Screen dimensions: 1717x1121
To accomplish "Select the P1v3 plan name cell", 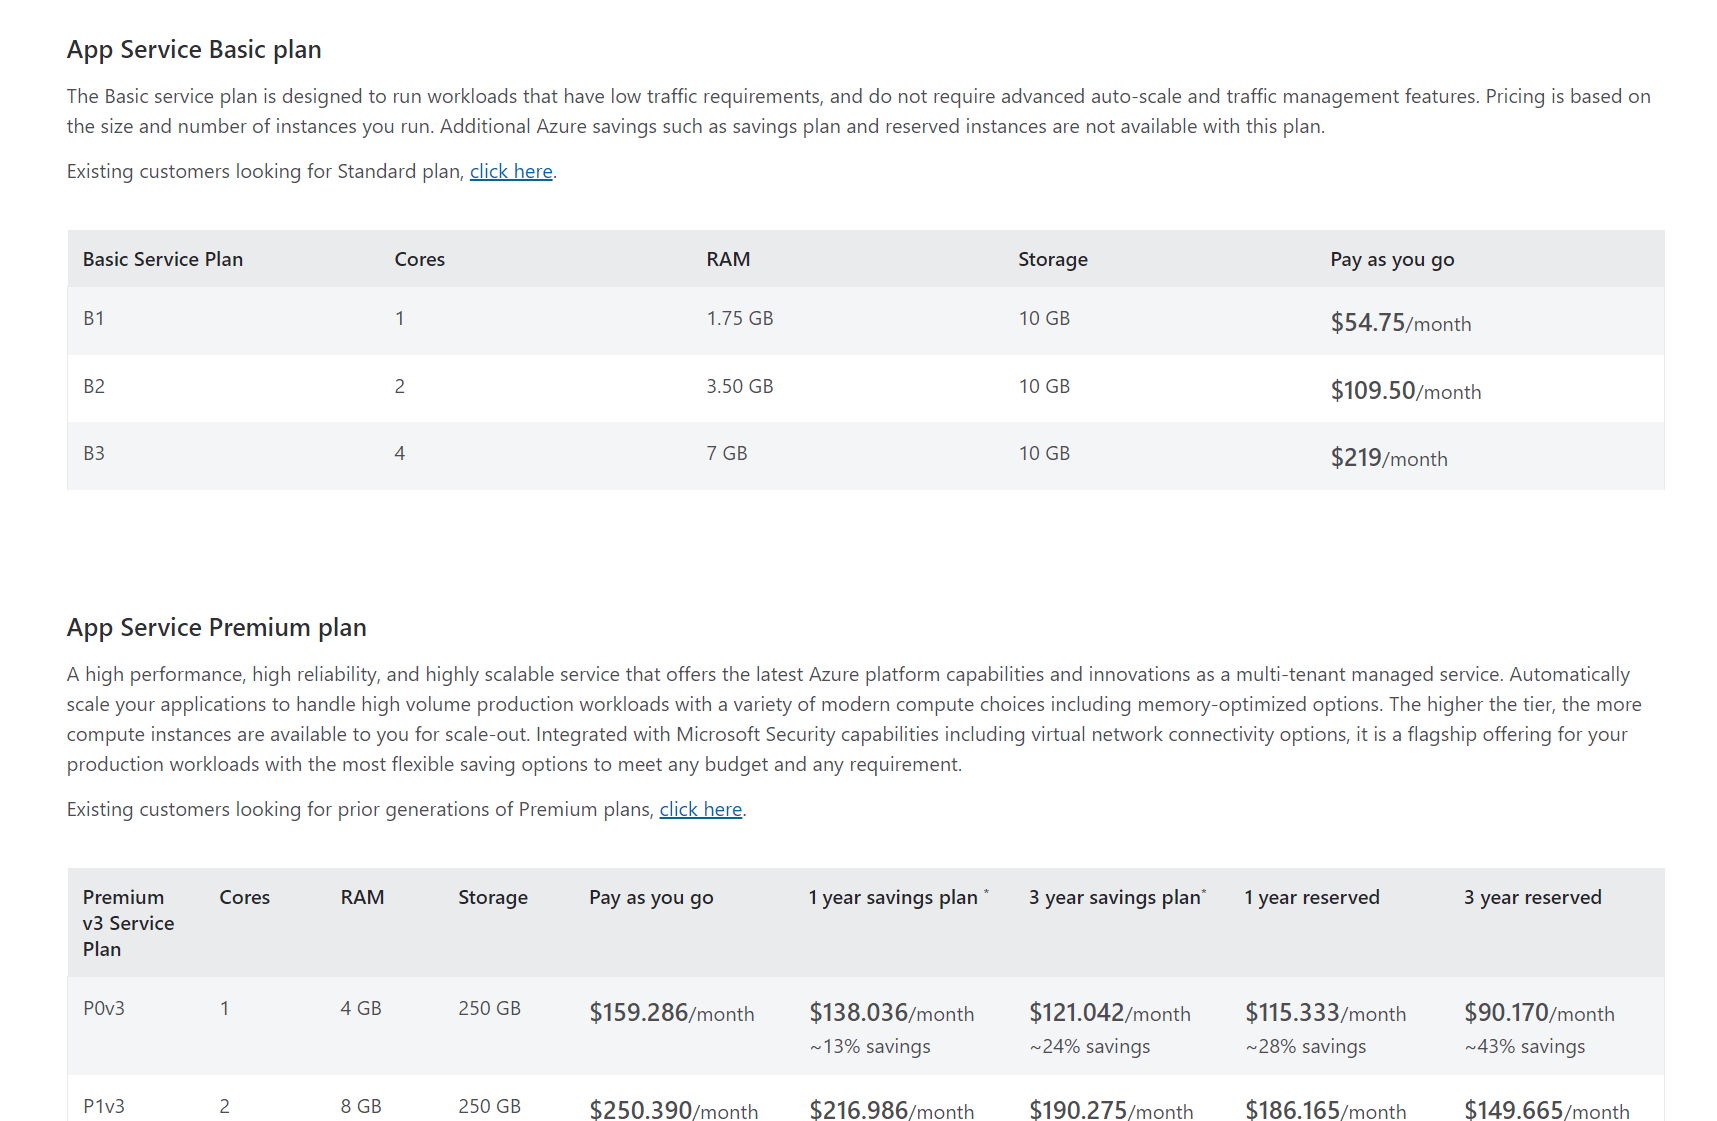I will pos(104,1106).
